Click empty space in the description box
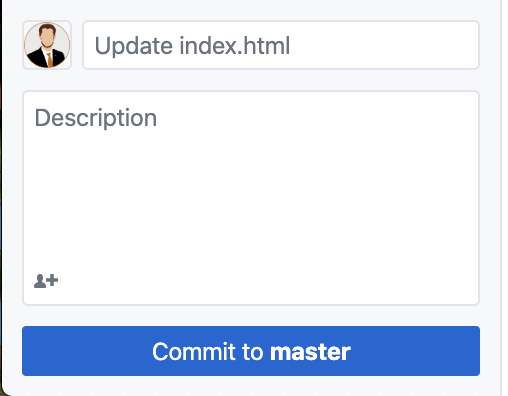Viewport: 508px width, 396px height. (x=251, y=200)
